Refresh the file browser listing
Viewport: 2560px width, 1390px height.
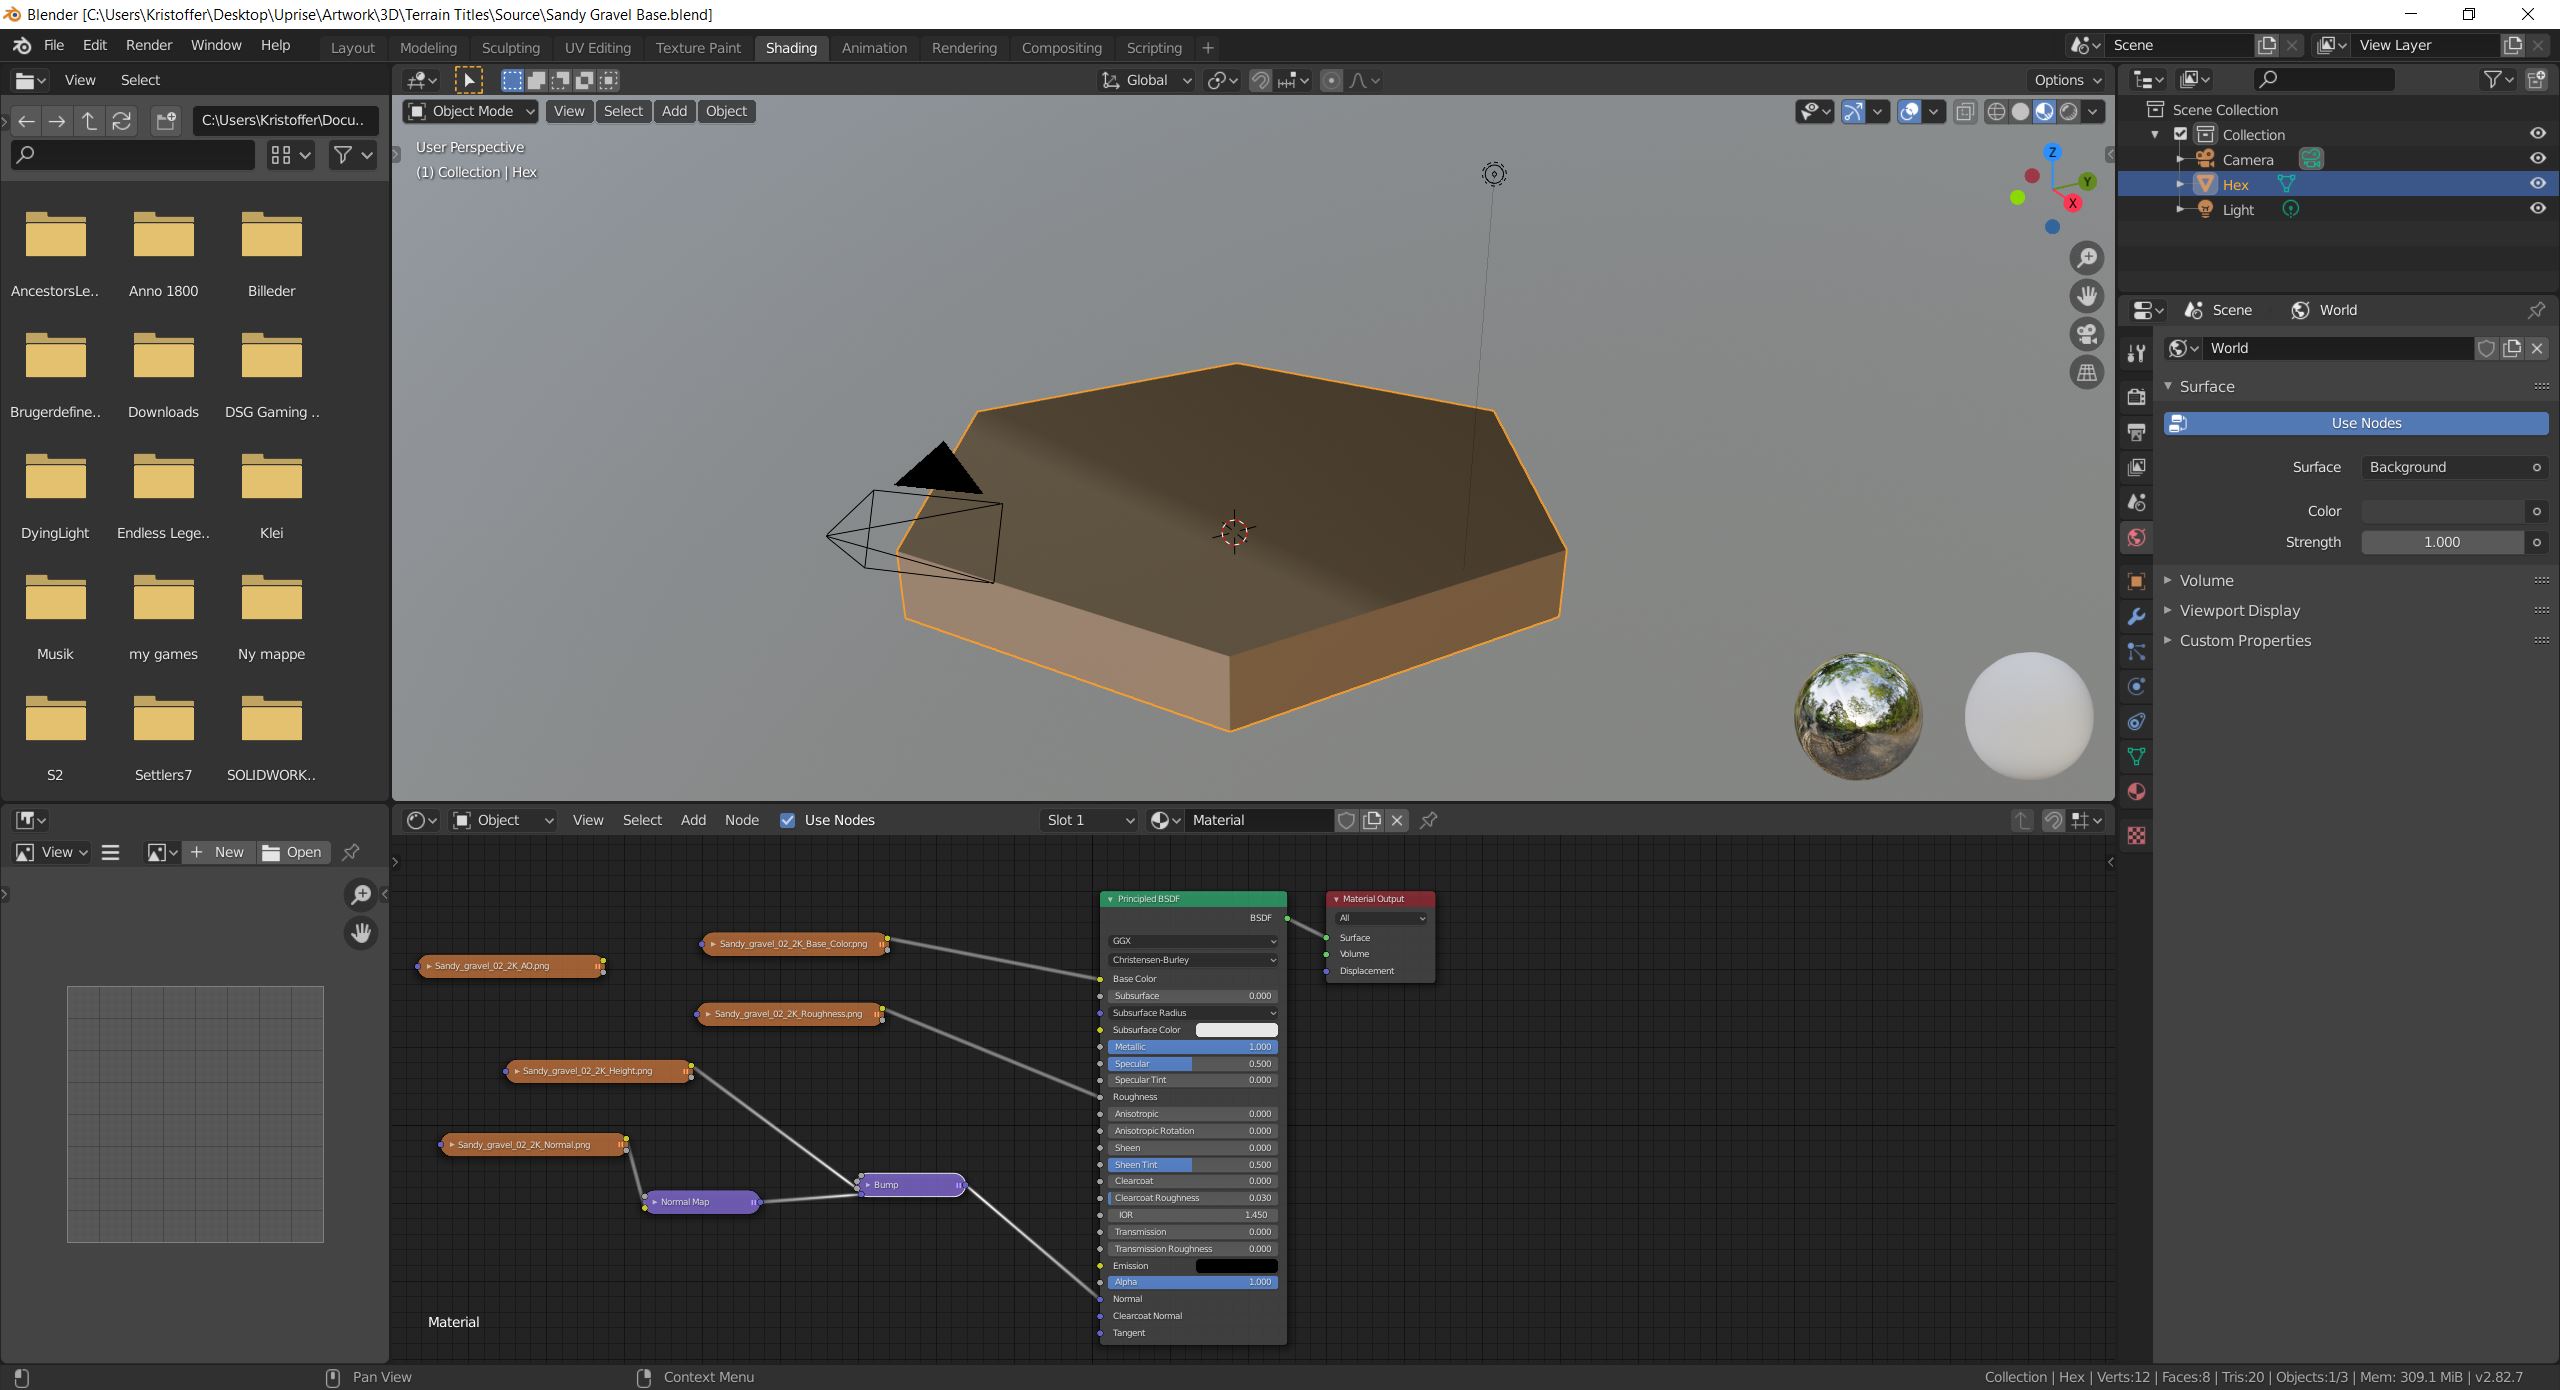[121, 121]
